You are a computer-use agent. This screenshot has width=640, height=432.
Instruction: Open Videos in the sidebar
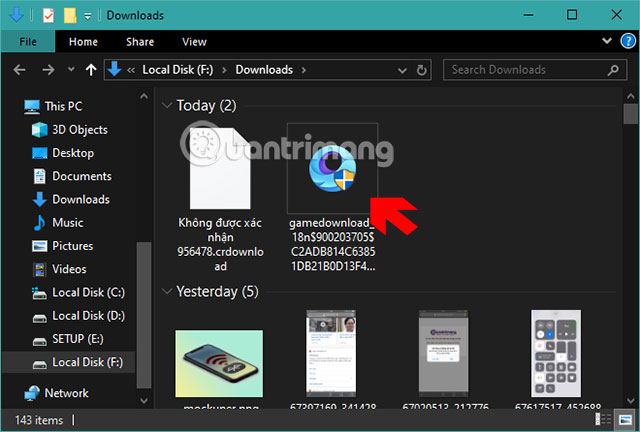click(x=59, y=269)
